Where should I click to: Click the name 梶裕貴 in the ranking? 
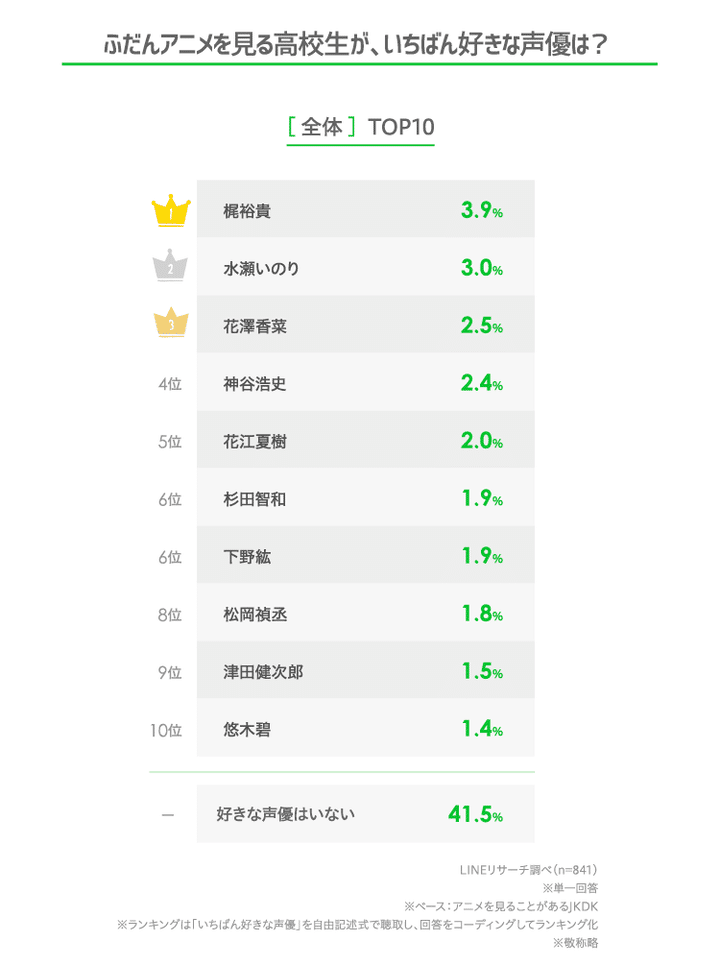247,211
